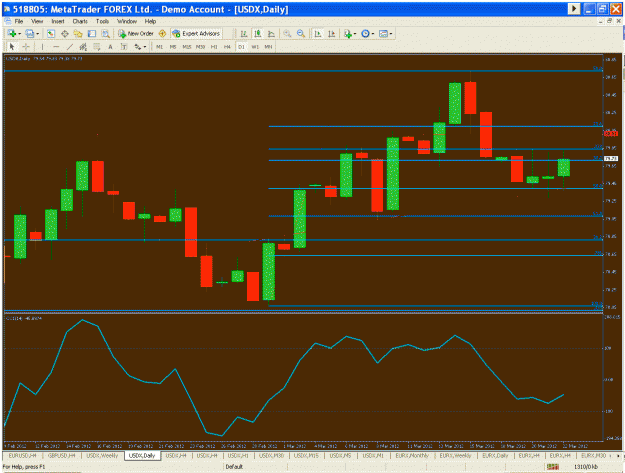Expand the Periods dropdown arrow
The height and width of the screenshot is (473, 625).
tap(373, 34)
